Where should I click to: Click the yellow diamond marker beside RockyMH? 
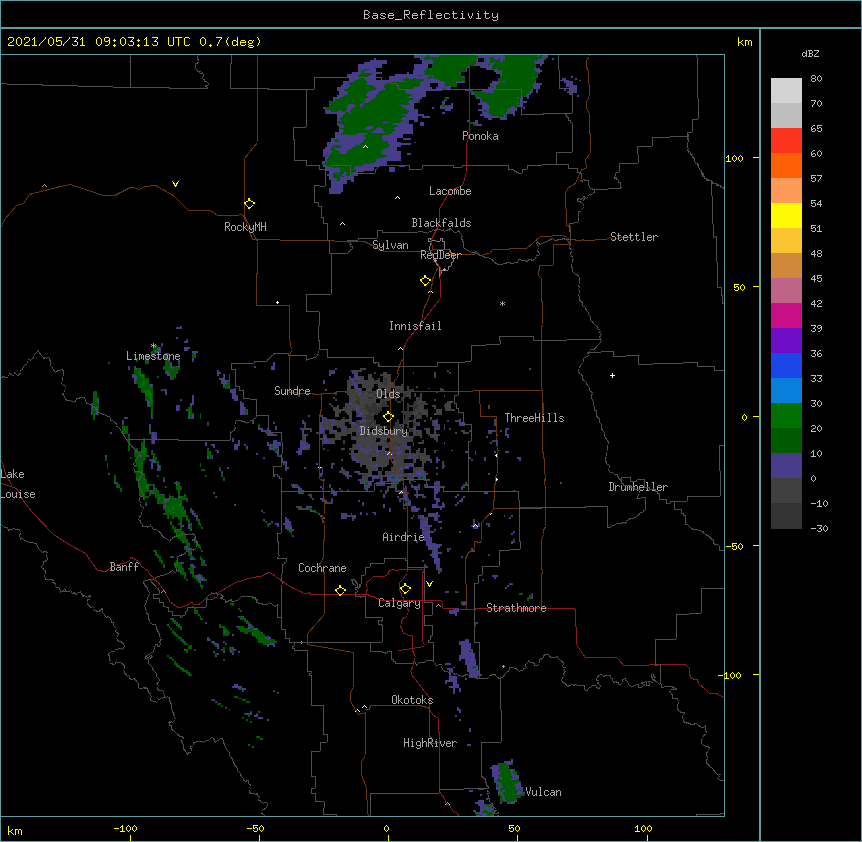point(249,203)
